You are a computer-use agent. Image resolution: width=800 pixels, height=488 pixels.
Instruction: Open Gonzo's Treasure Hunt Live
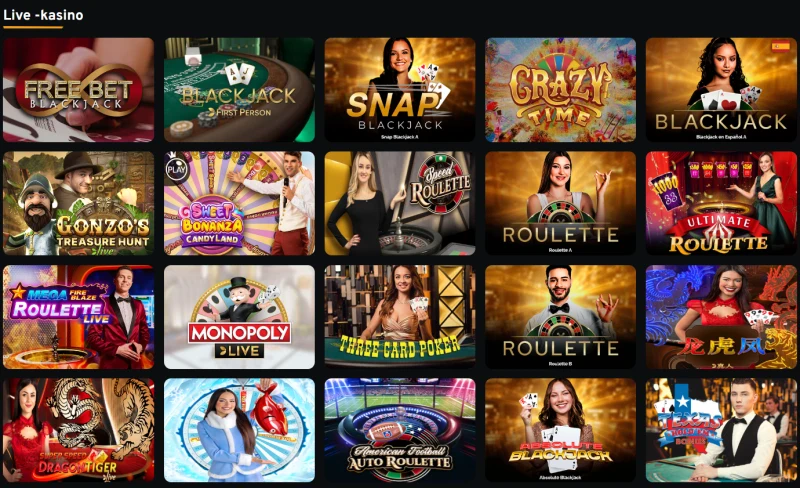click(79, 203)
